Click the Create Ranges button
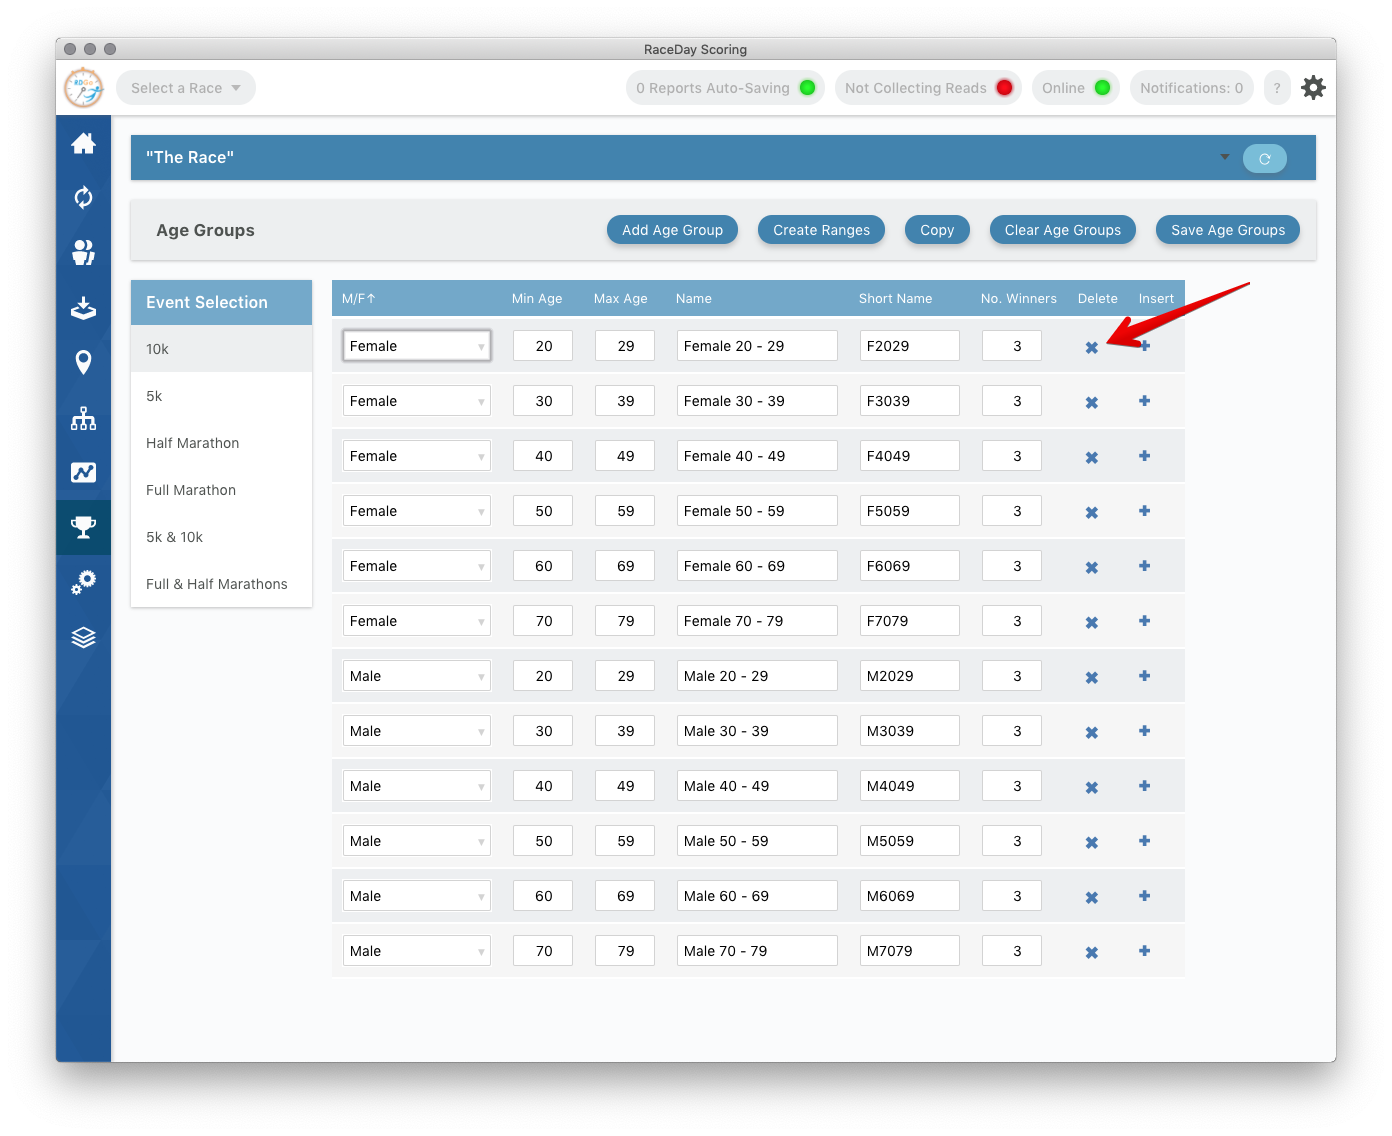This screenshot has width=1392, height=1136. [x=821, y=230]
